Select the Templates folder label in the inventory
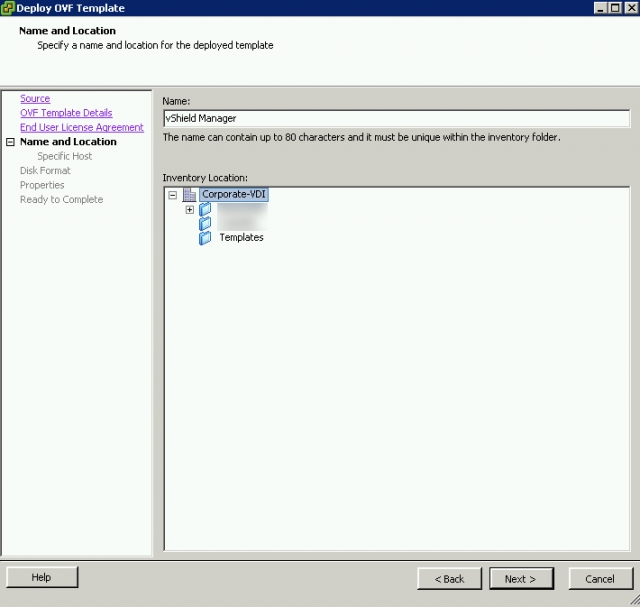This screenshot has height=607, width=640. (241, 238)
